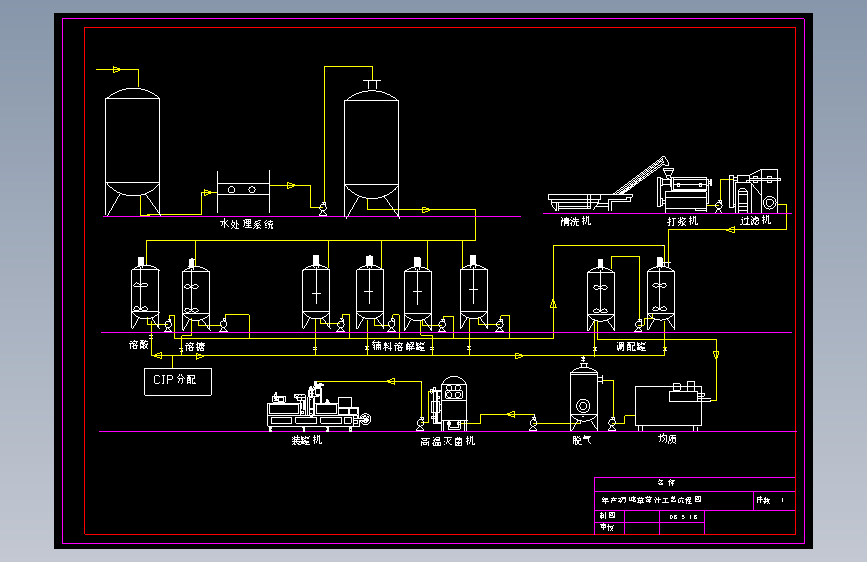
Task: Select the pump left of the sterilizer
Action: point(420,424)
